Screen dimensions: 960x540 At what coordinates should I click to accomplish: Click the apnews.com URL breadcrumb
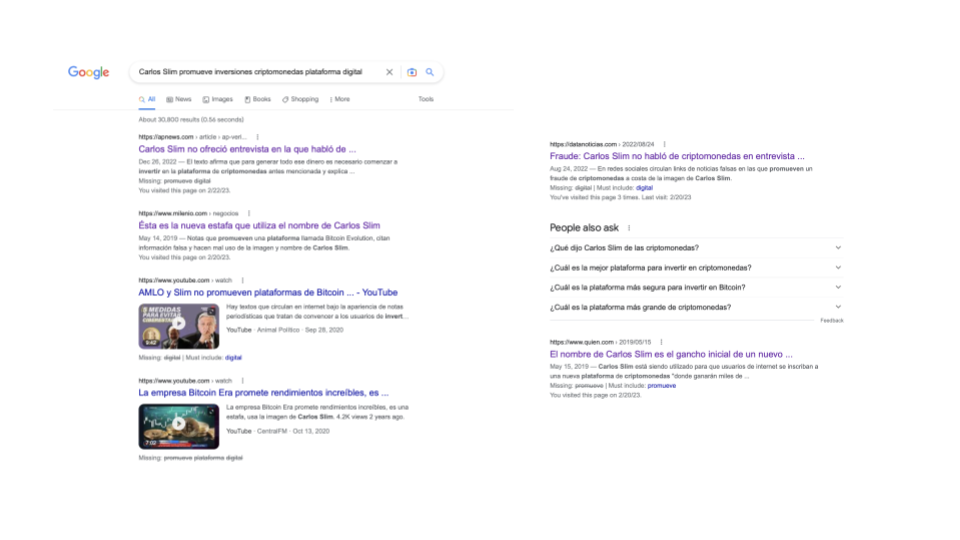(192, 137)
